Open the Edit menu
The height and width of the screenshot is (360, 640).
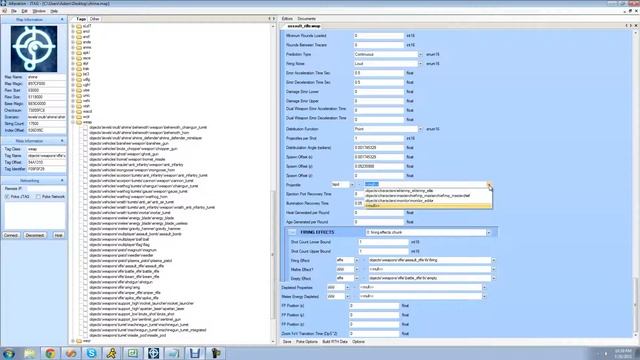tap(24, 11)
